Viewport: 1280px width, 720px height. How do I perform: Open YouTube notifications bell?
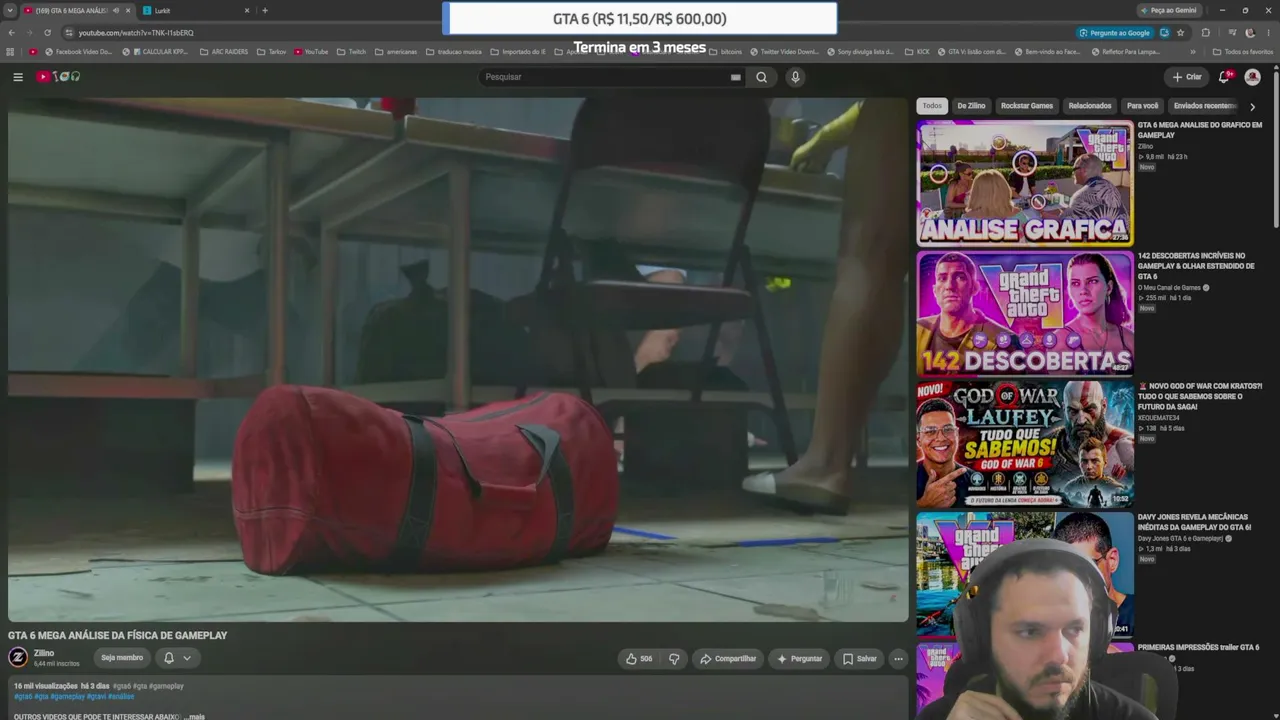1224,77
